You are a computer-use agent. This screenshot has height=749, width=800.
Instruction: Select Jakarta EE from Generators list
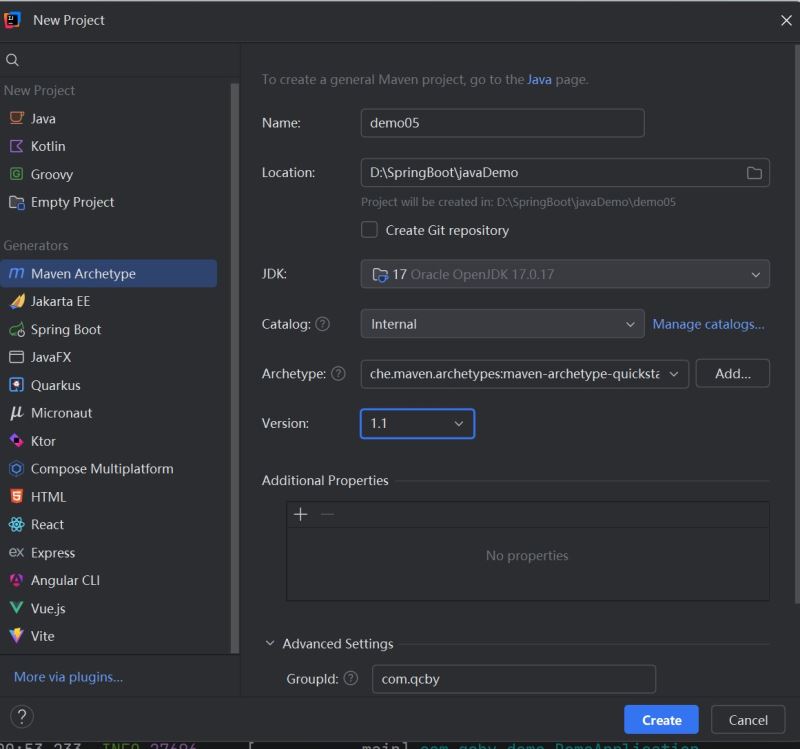(x=60, y=301)
